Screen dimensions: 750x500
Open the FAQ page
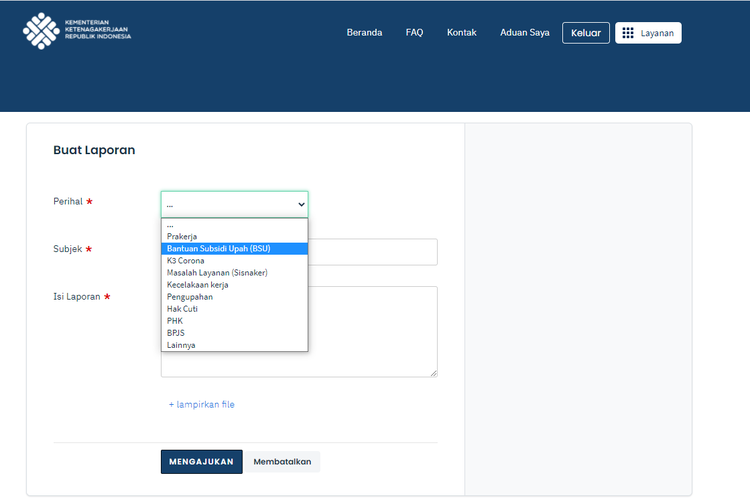point(414,33)
